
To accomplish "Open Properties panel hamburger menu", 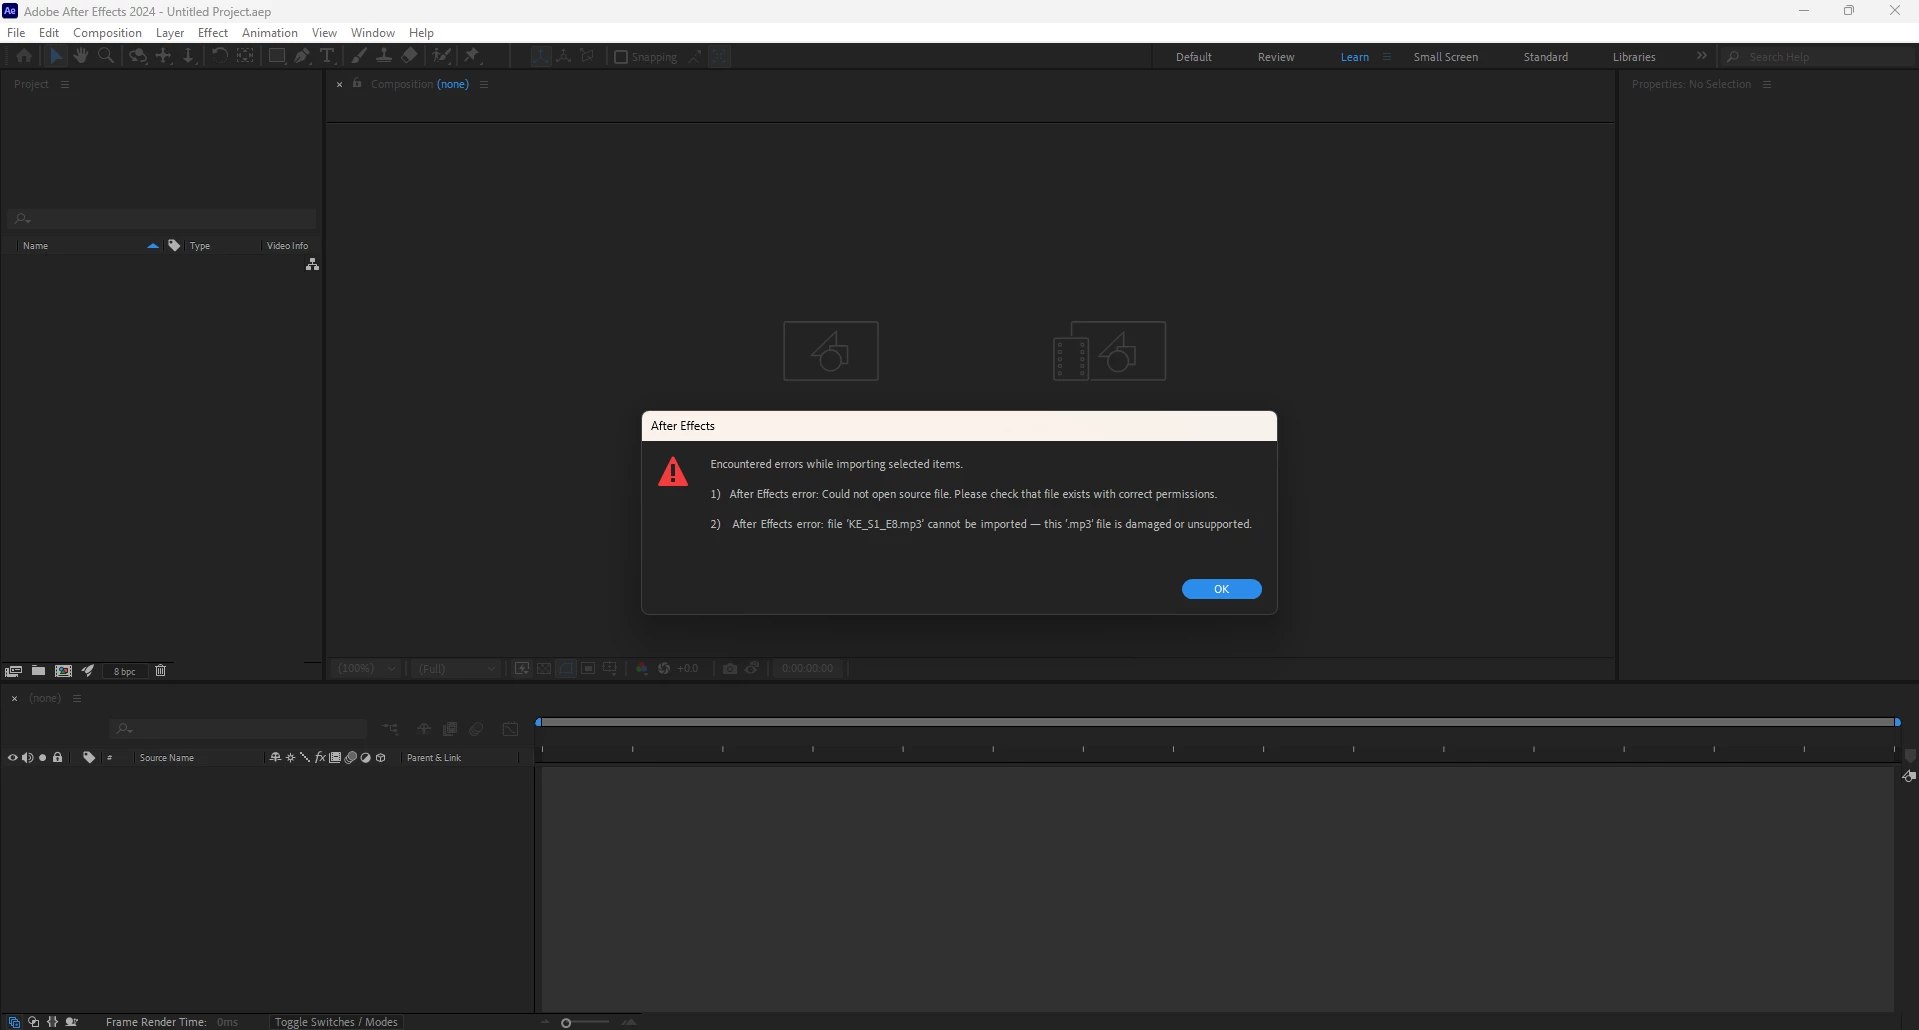I will (1767, 84).
